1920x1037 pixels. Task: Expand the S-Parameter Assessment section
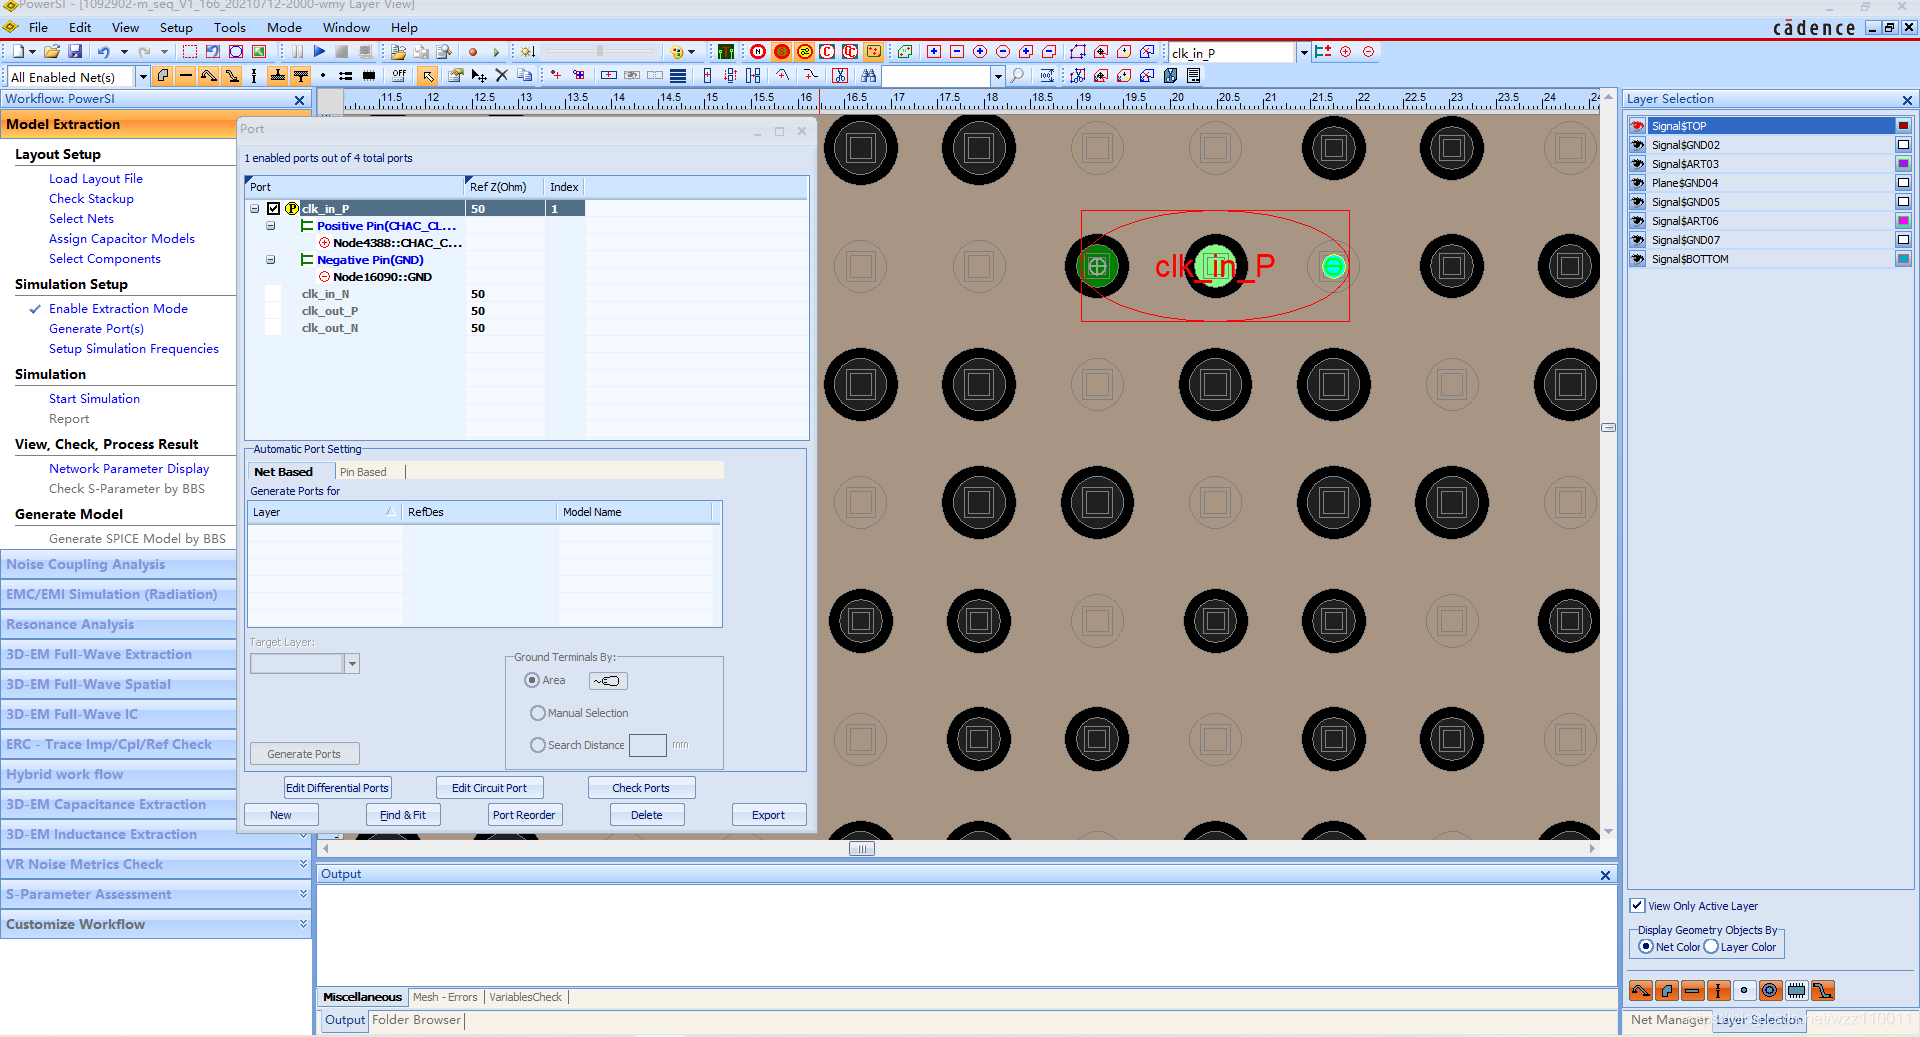[303, 894]
